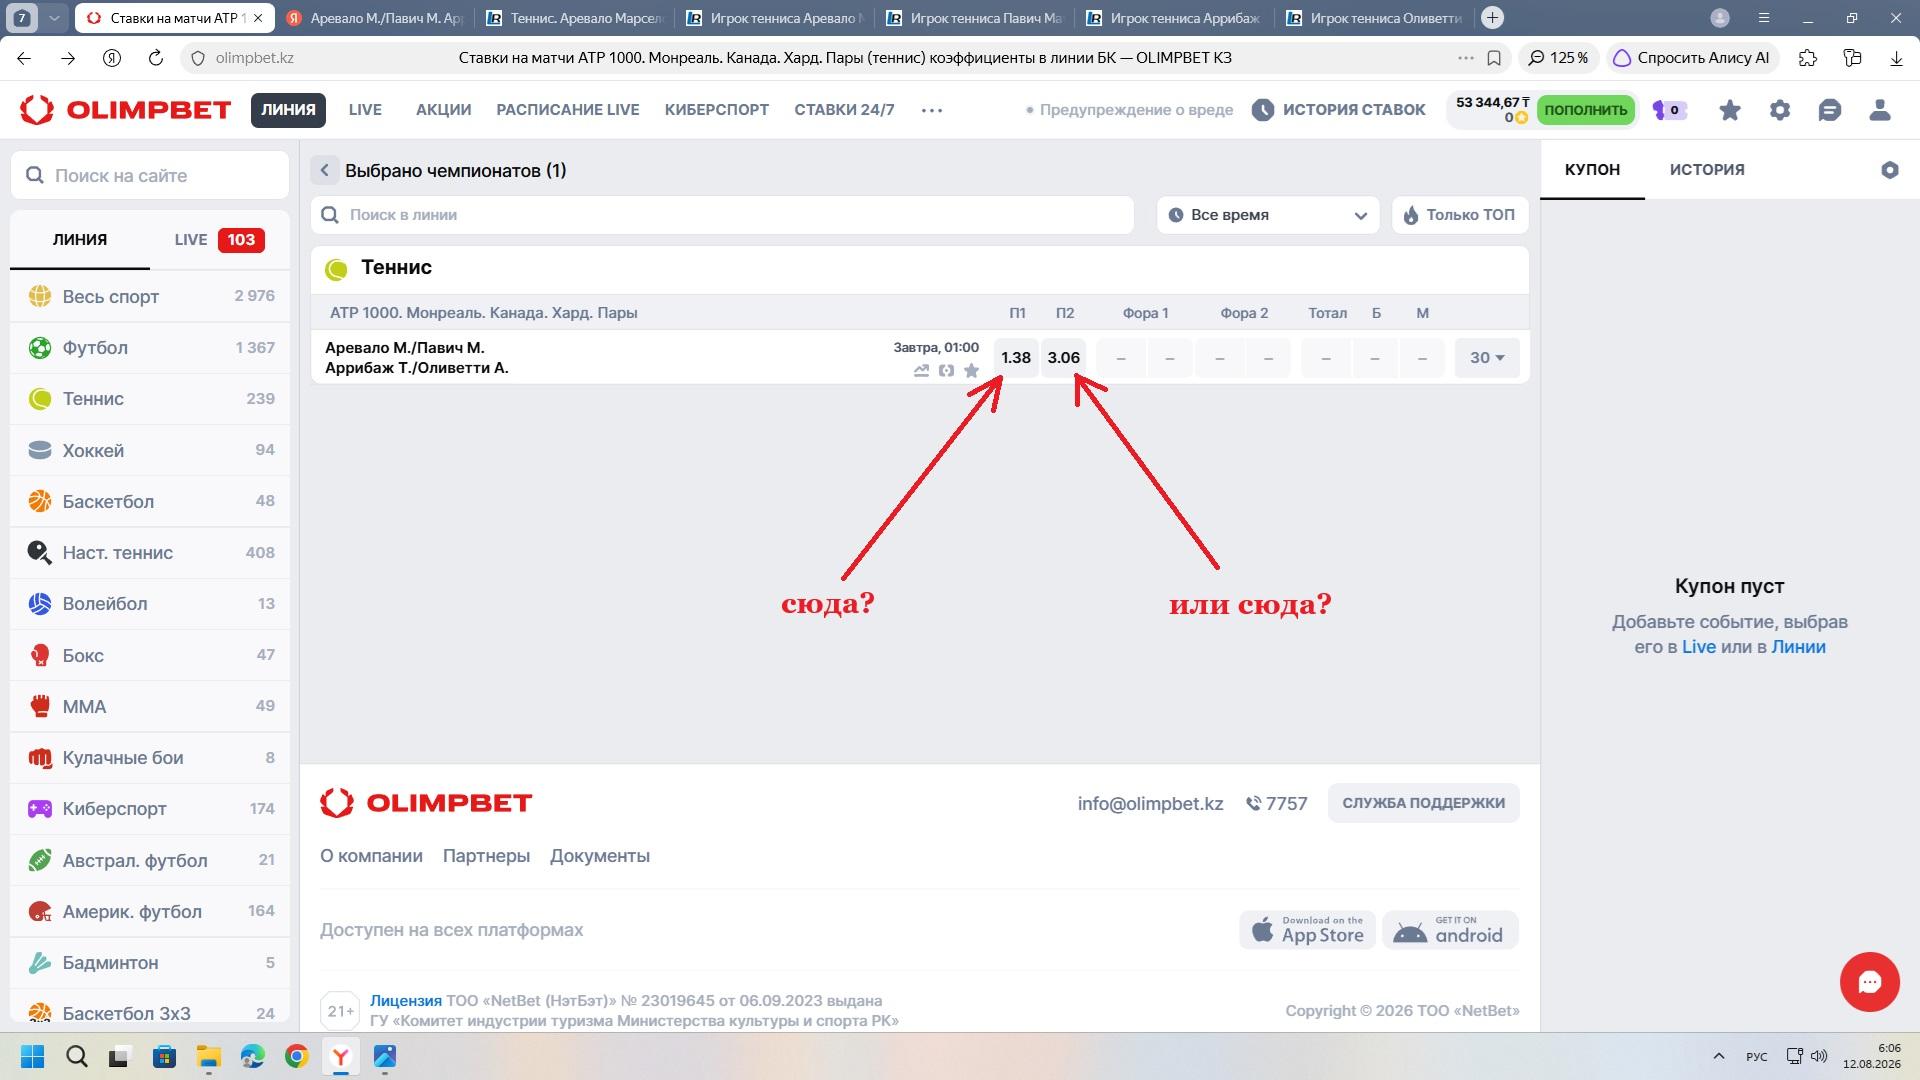Open the Лицензия link in footer
1920x1080 pixels.
coord(406,1001)
